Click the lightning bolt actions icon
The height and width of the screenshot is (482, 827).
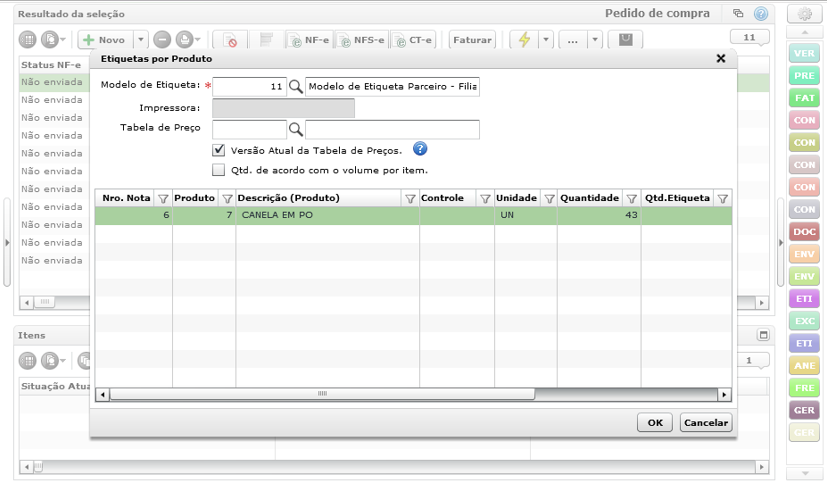(524, 40)
